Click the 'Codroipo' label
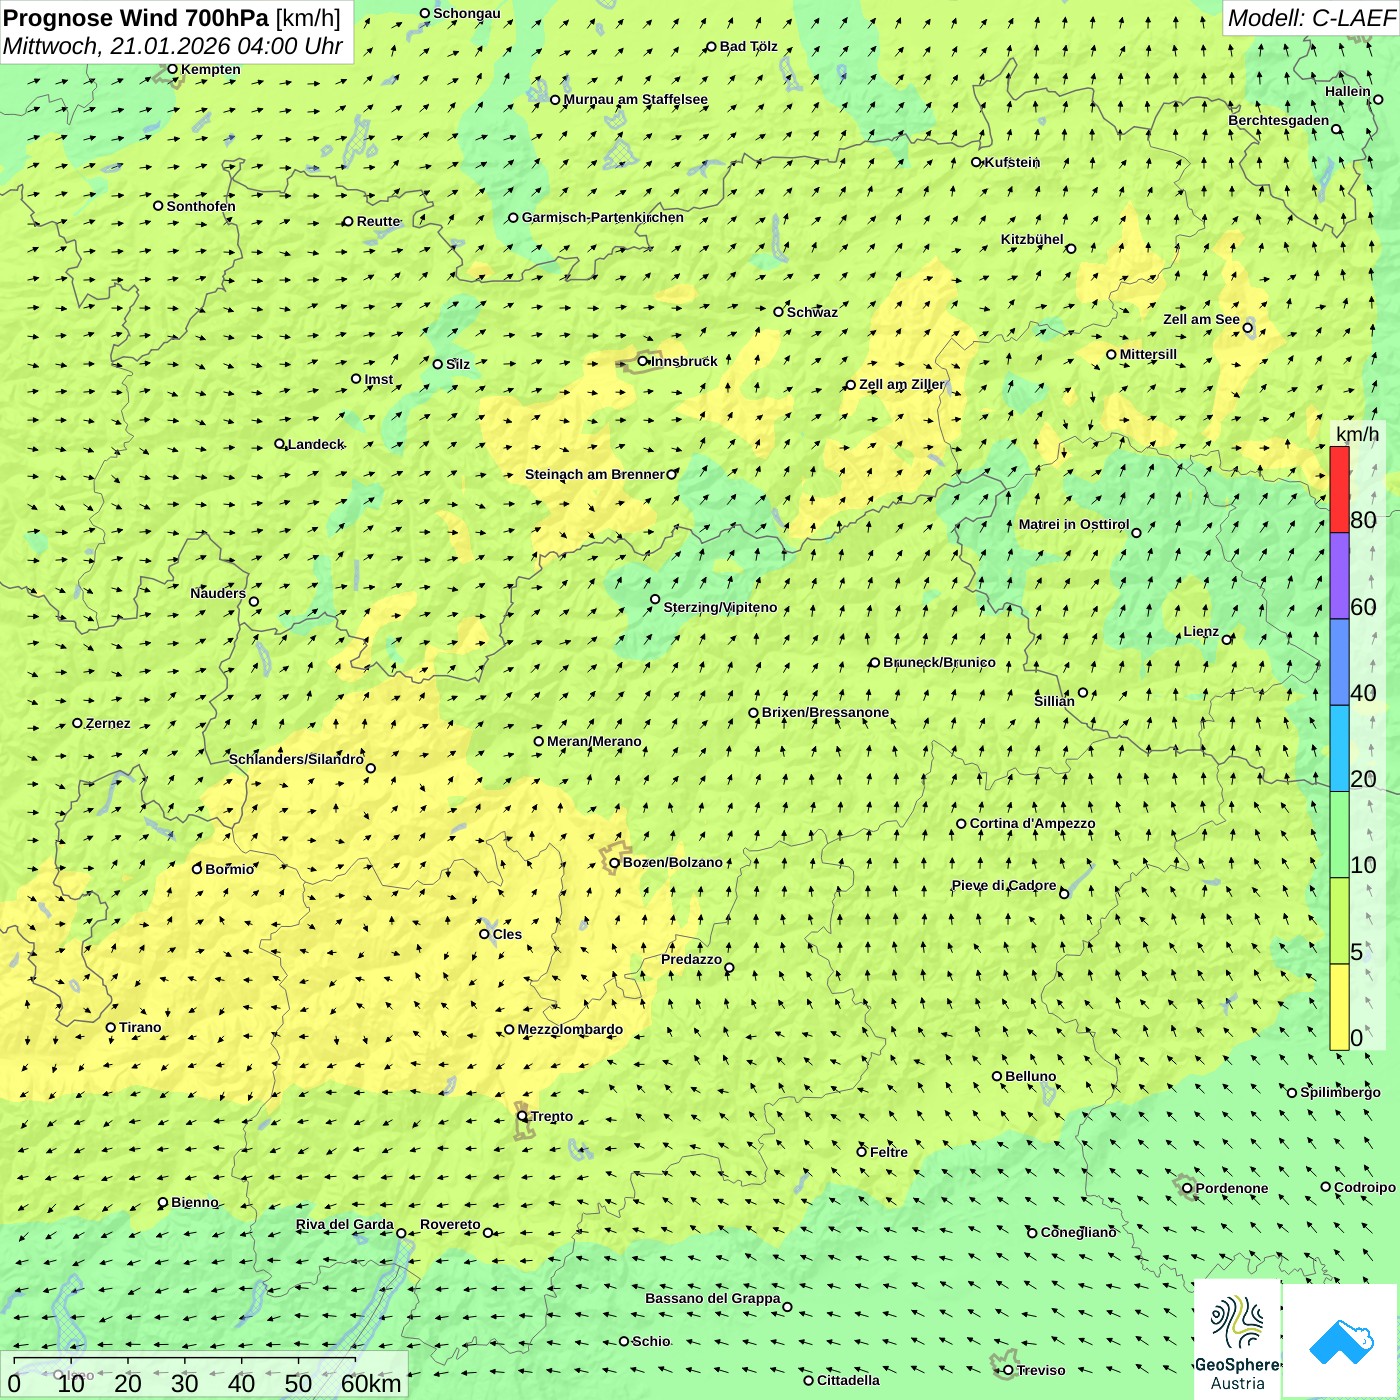Viewport: 1400px width, 1400px height. point(1365,1187)
